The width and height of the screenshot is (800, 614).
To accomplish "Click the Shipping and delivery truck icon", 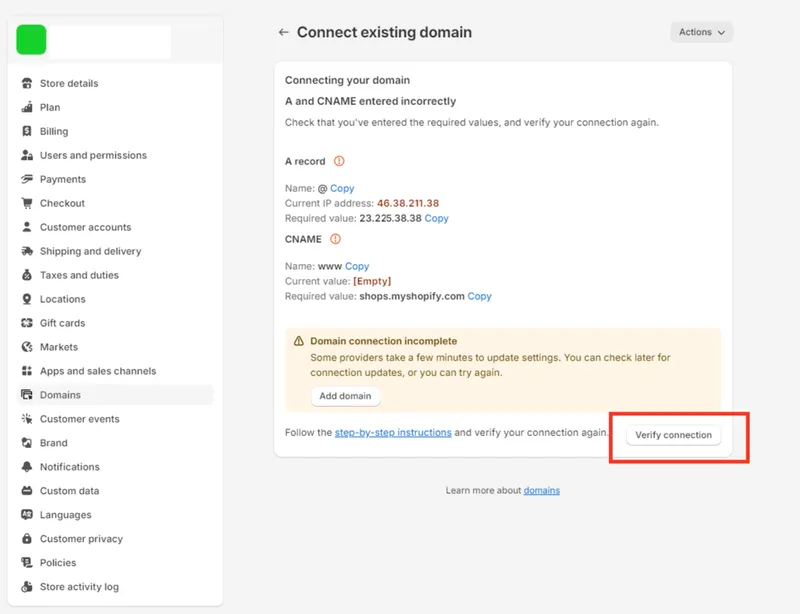I will pyautogui.click(x=27, y=251).
